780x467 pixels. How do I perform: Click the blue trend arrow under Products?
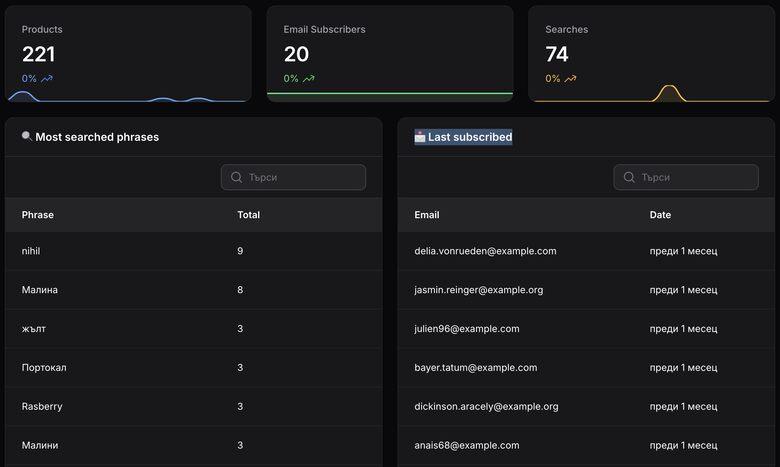coord(47,79)
